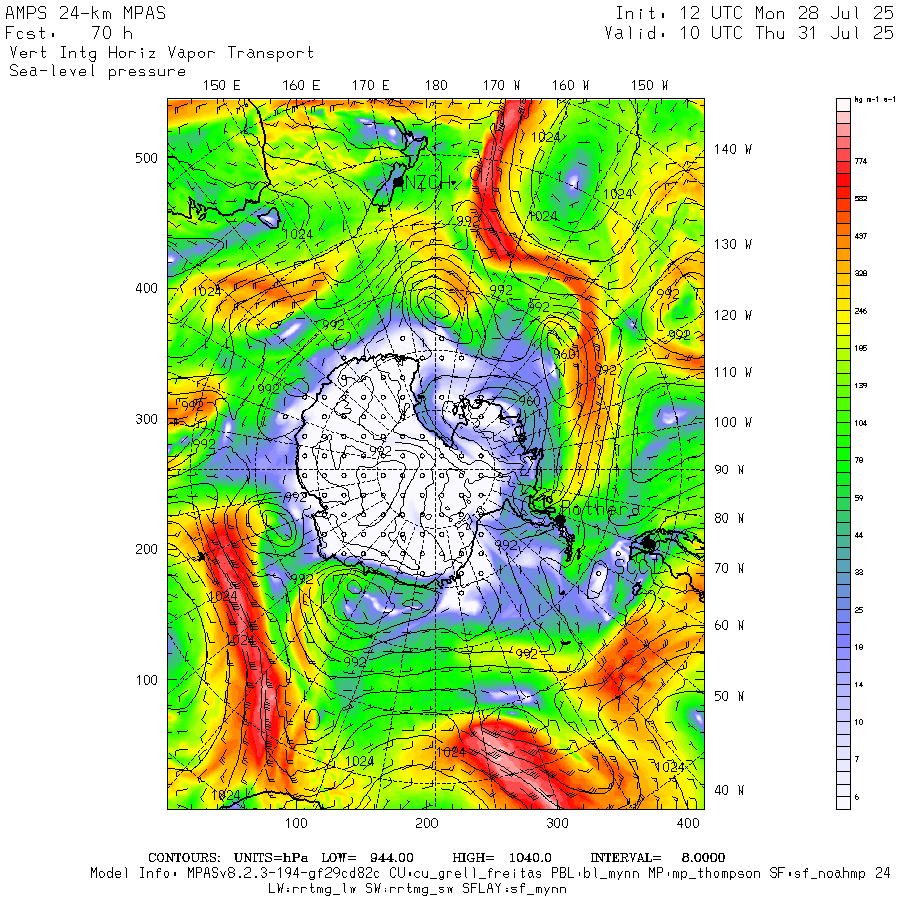Click the '180' longitude label

pos(436,86)
